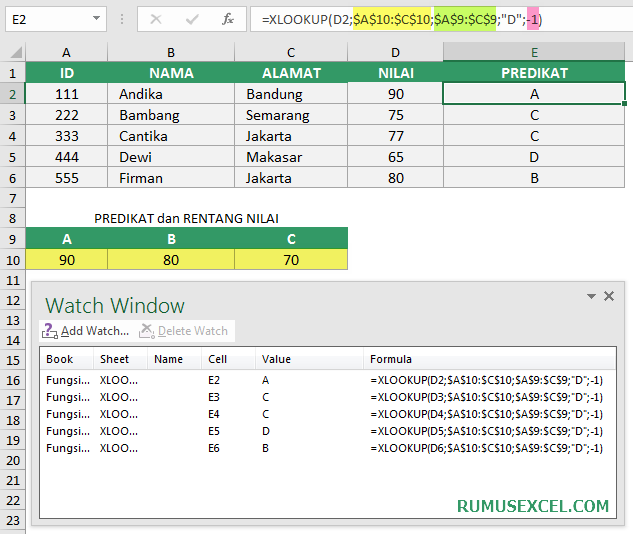Click the NAMA header cell
Image resolution: width=633 pixels, height=534 pixels.
(171, 73)
